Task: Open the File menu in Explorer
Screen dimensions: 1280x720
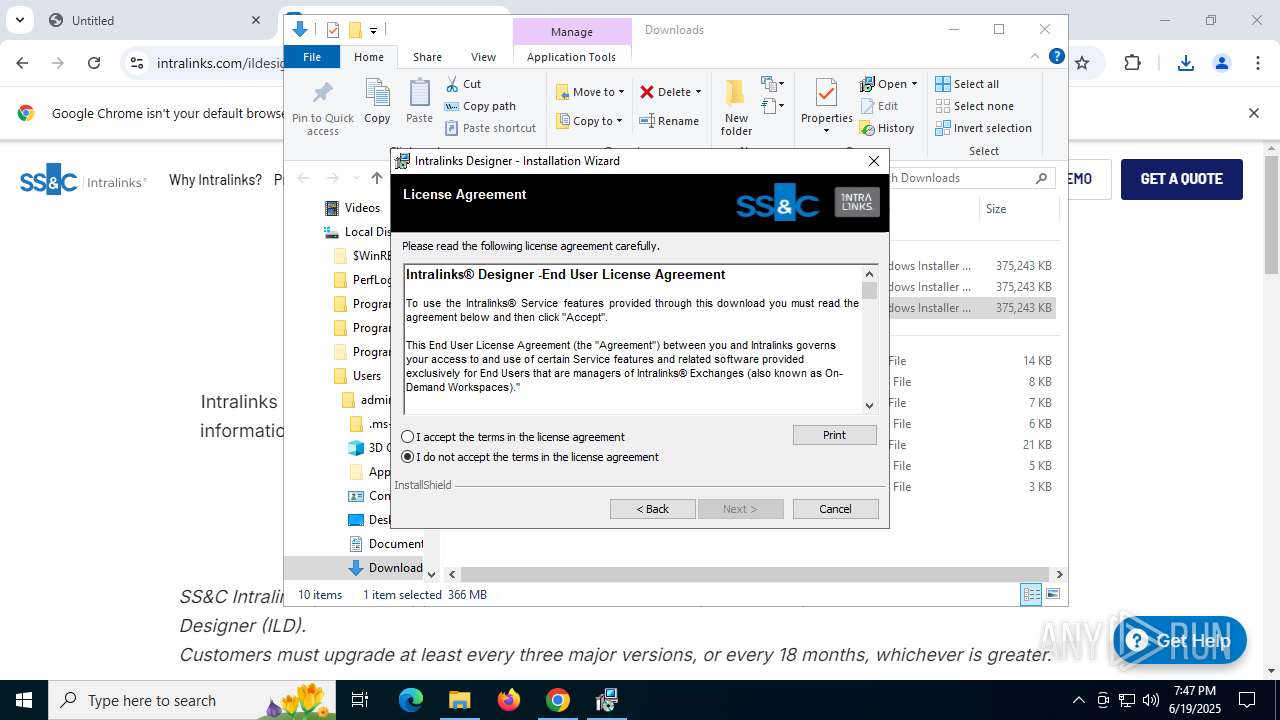Action: (x=312, y=57)
